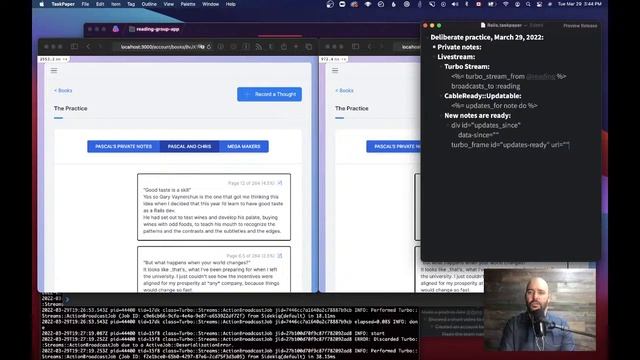
Task: Open the Help menu
Action: [x=231, y=4]
